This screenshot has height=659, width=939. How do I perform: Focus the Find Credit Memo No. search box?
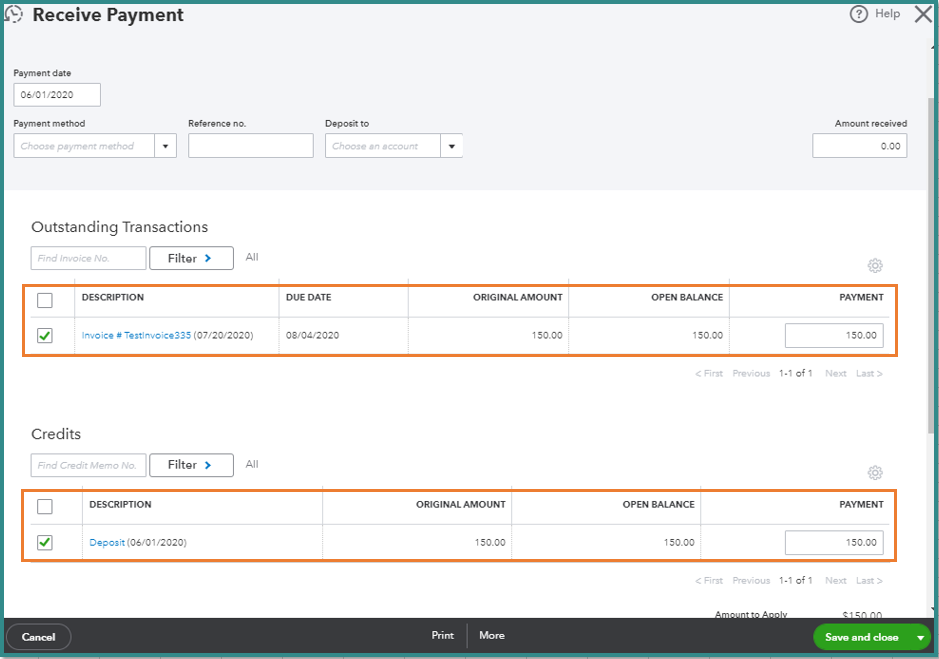(x=88, y=465)
